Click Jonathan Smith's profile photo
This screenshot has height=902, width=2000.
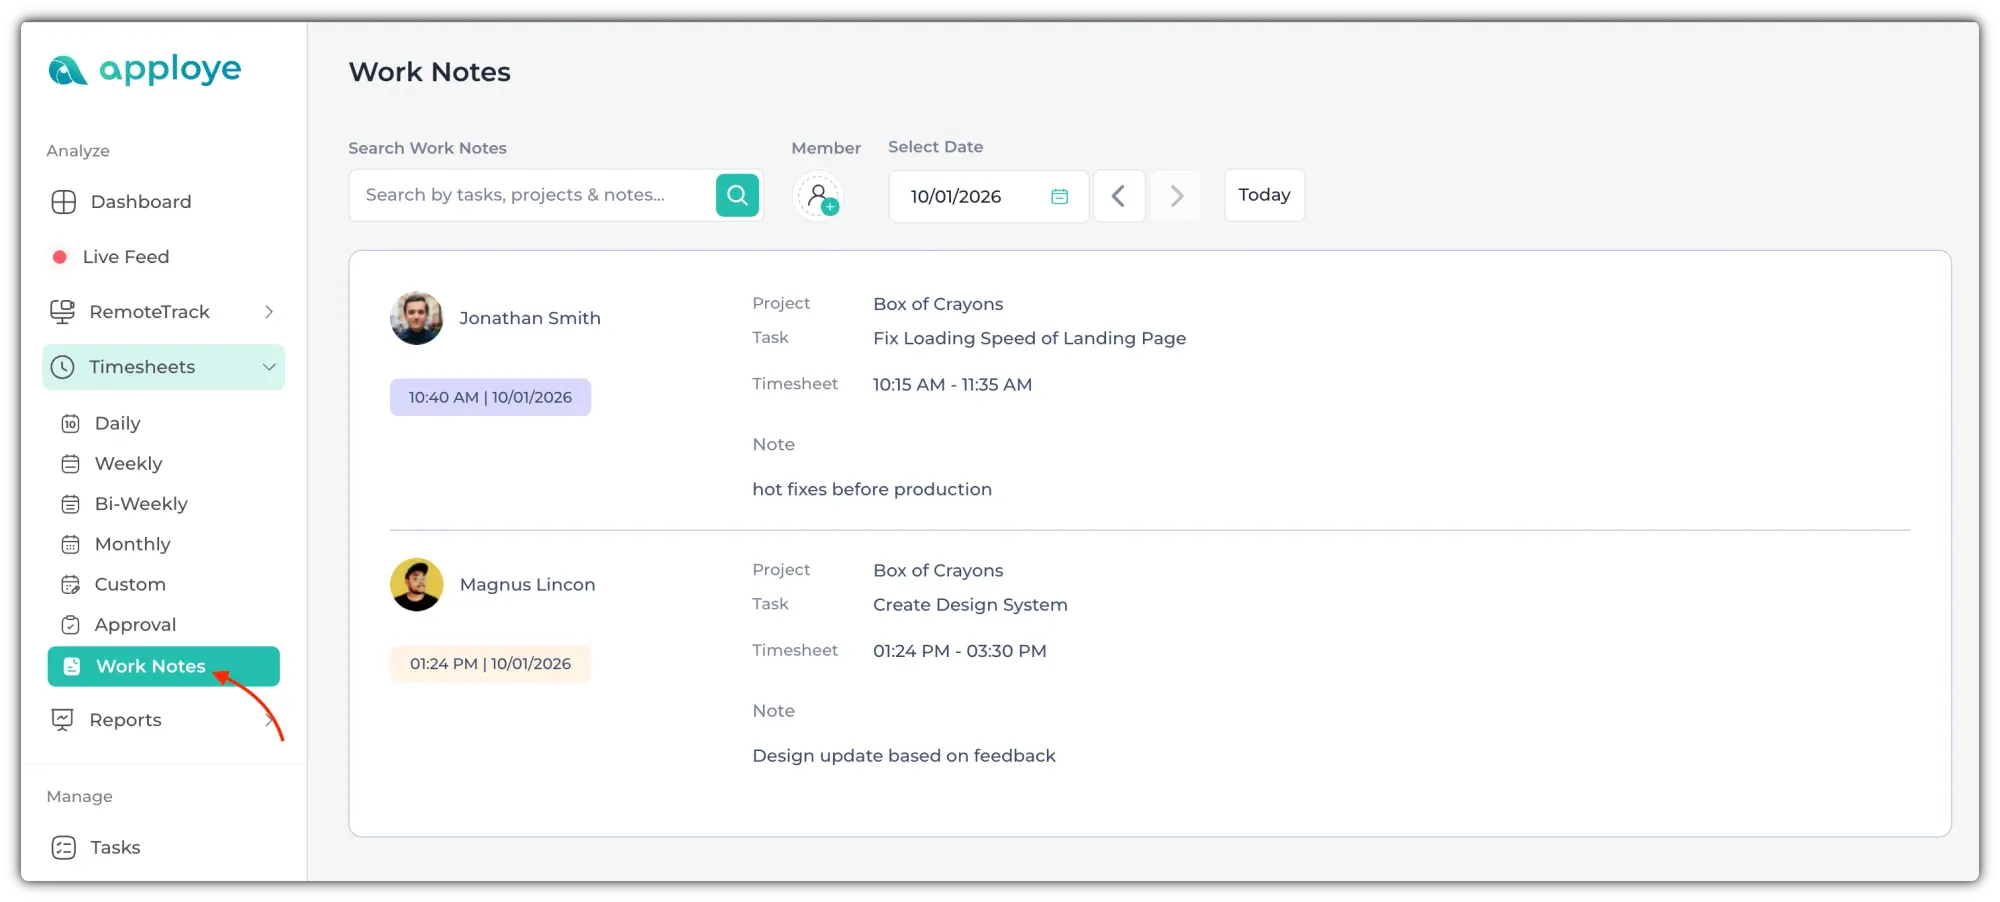[416, 318]
